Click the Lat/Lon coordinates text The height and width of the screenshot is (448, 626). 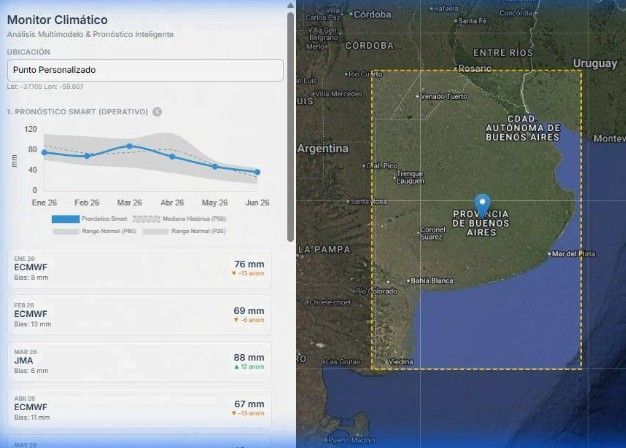coord(45,86)
